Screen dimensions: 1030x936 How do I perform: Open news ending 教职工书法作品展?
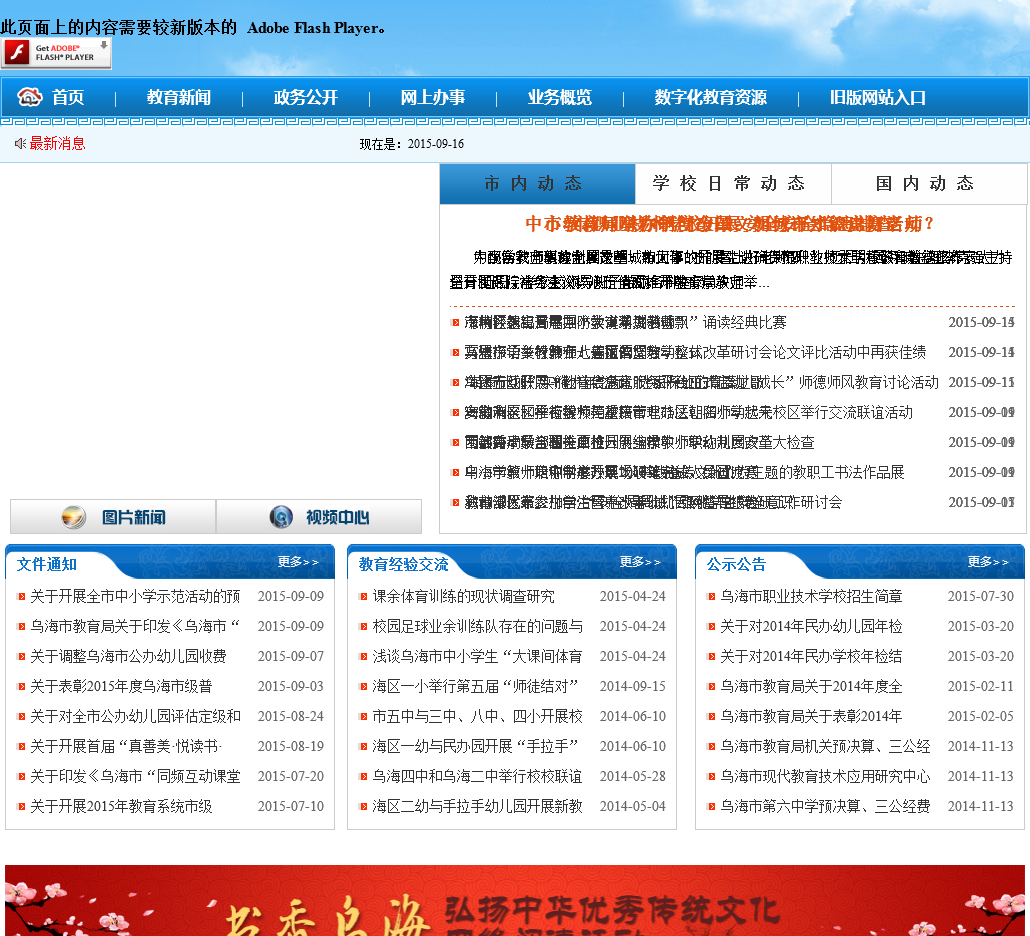coord(684,472)
